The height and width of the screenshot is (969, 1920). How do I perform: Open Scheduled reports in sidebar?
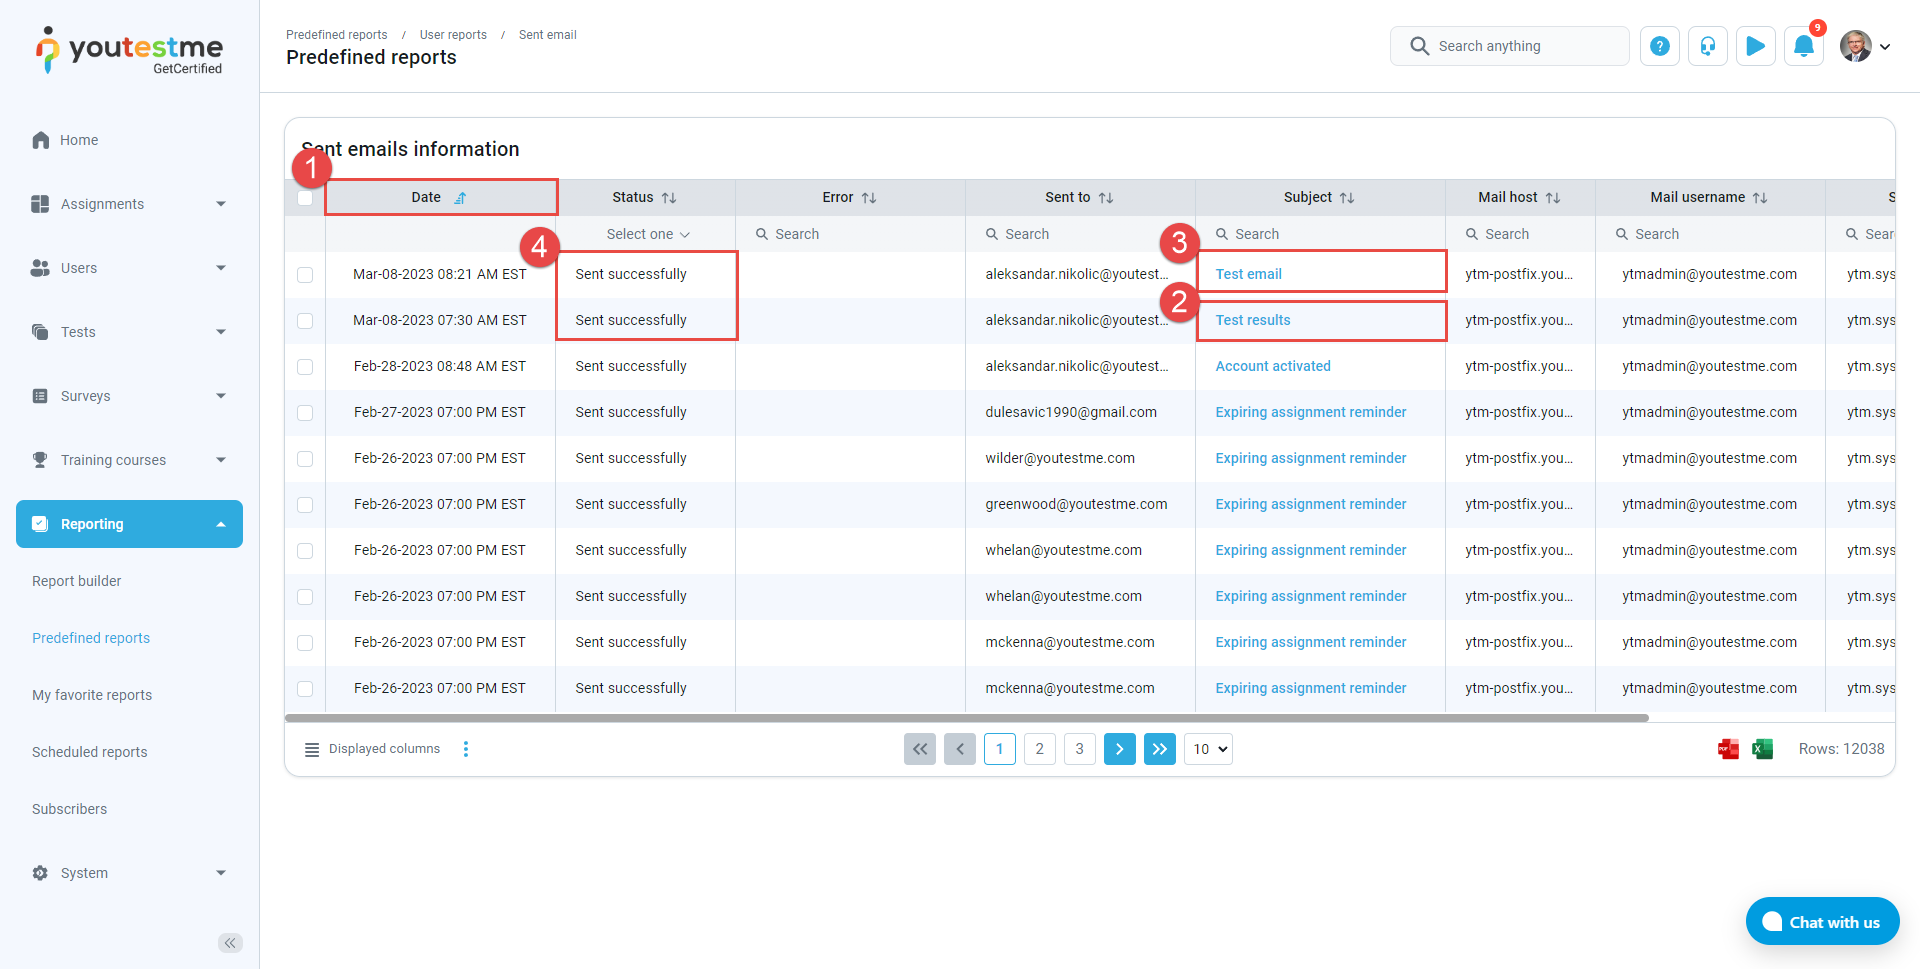89,752
